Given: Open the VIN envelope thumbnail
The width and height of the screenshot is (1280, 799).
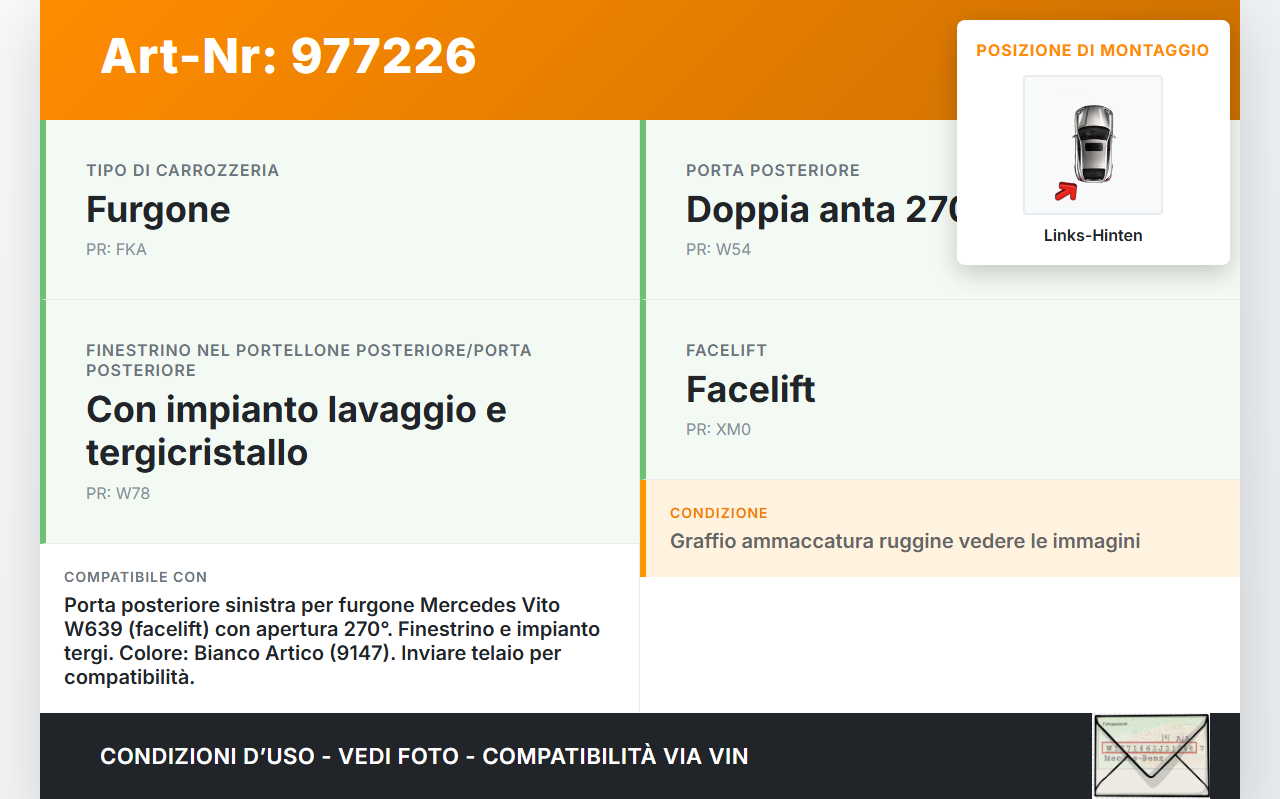Looking at the screenshot, I should pyautogui.click(x=1151, y=755).
